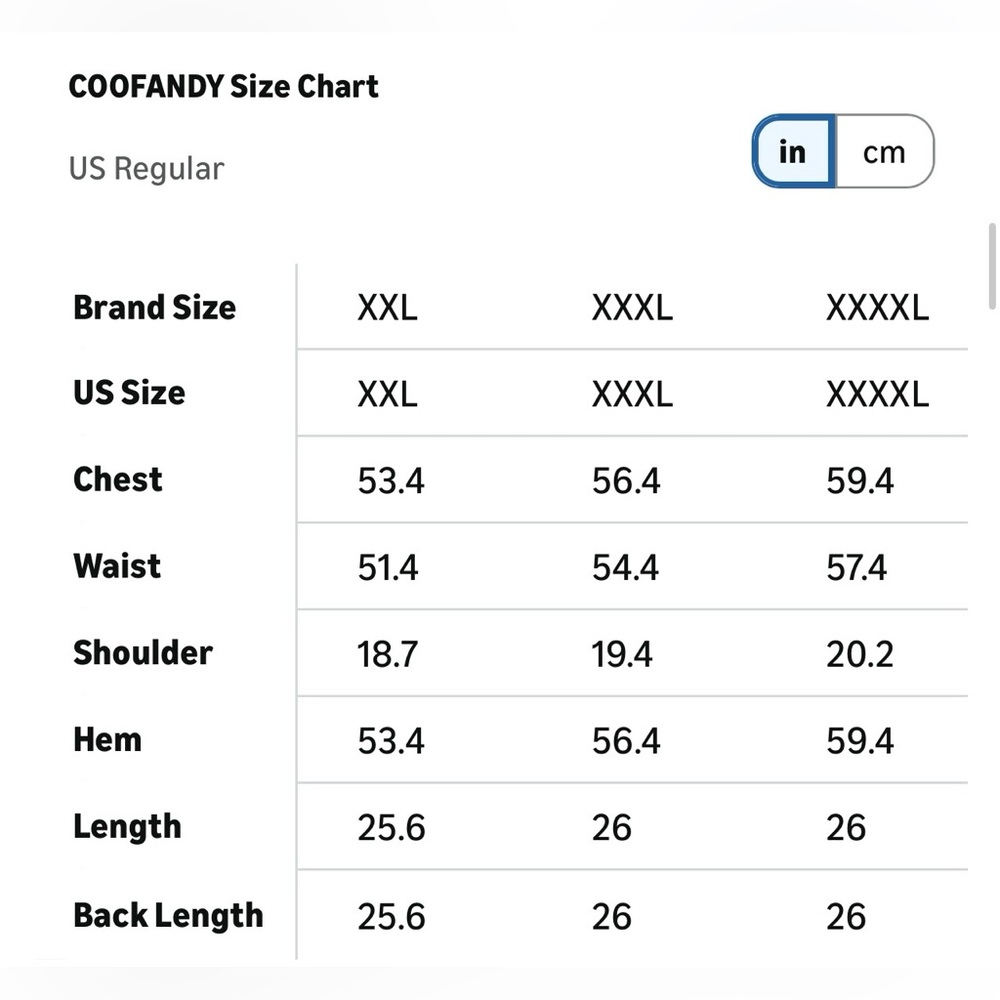
Task: Click the XXXL US Size cell
Action: tap(632, 394)
